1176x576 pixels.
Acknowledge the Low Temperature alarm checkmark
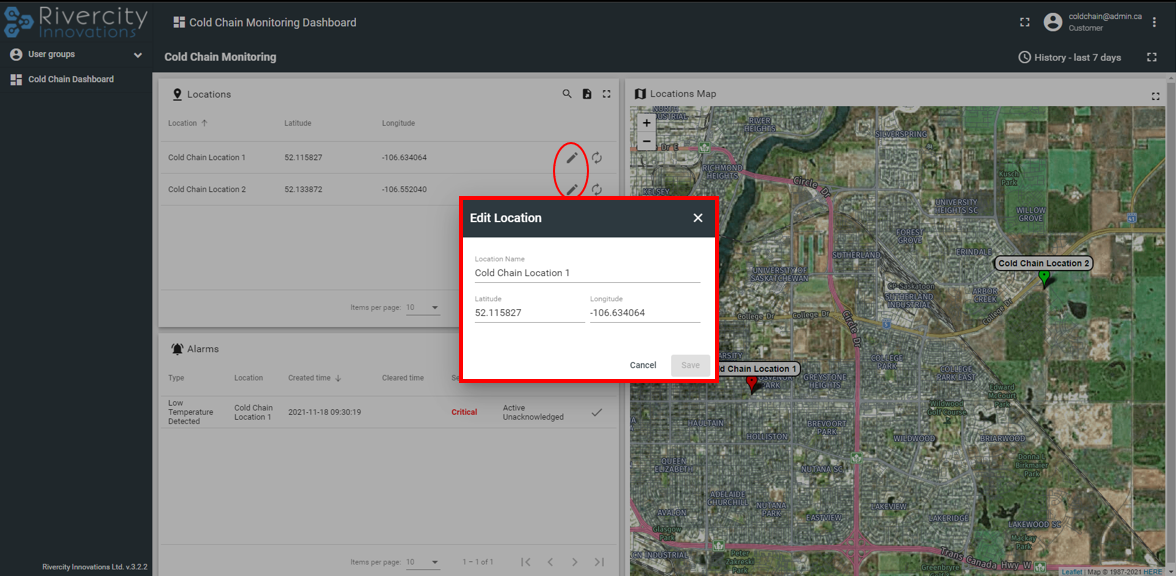[597, 412]
